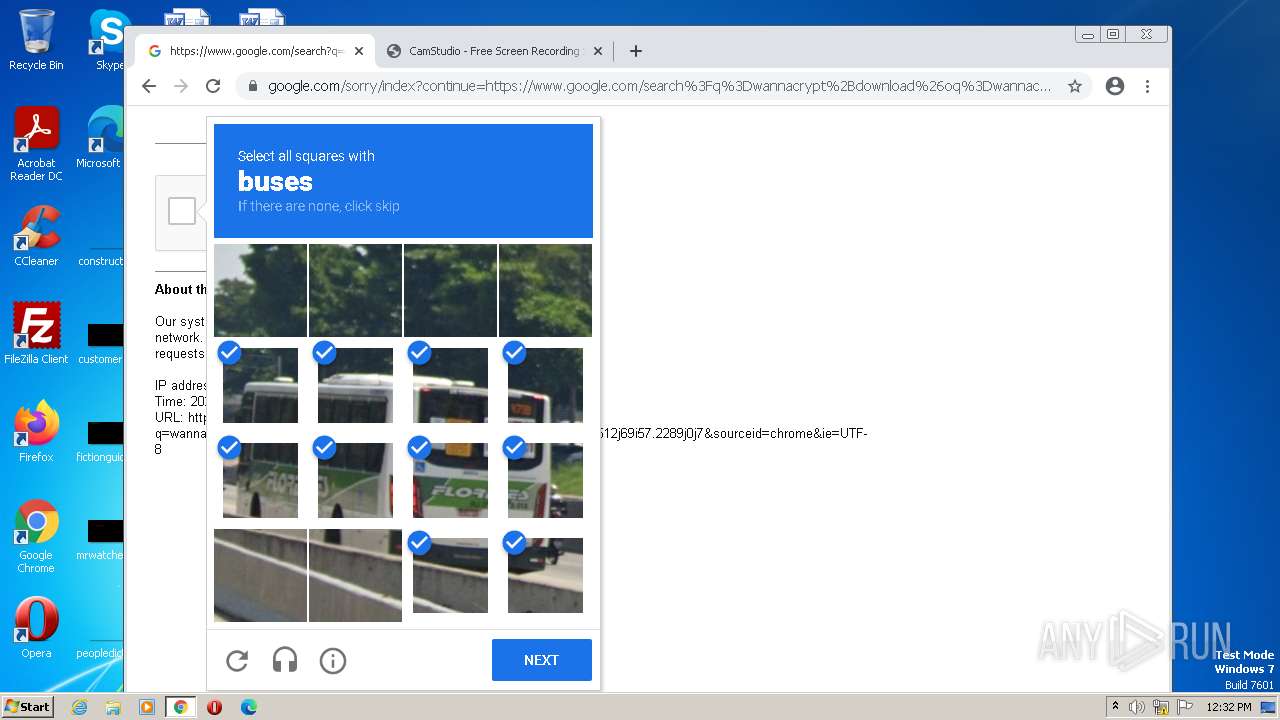Deselect bus tile in row three, fourth column
1280x720 pixels.
[545, 480]
